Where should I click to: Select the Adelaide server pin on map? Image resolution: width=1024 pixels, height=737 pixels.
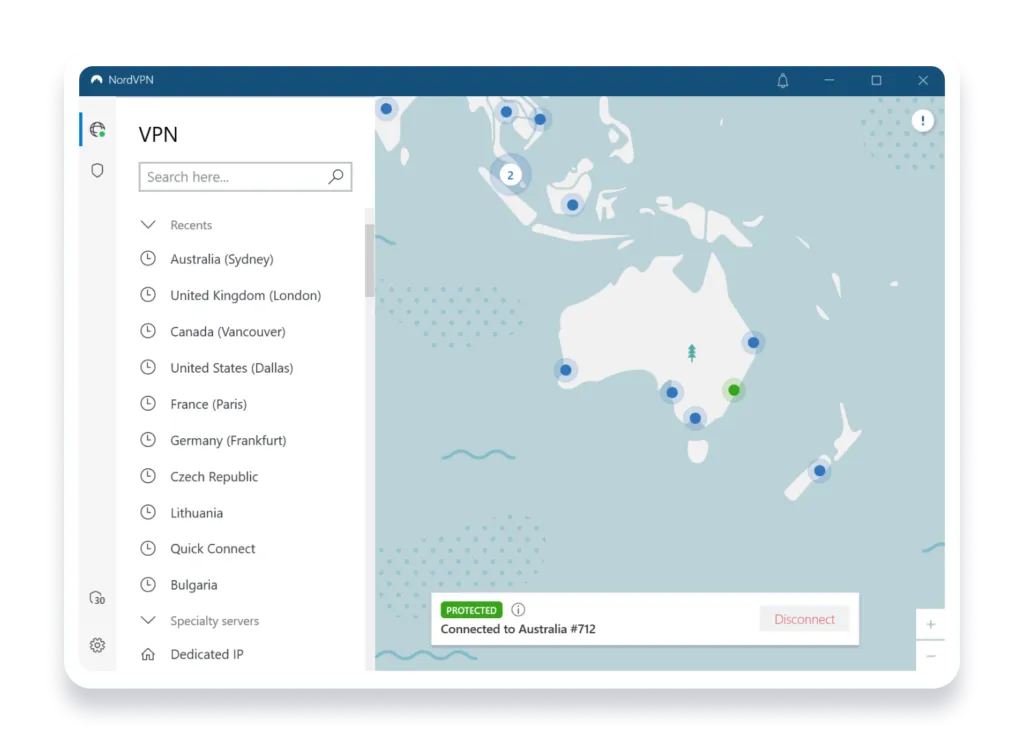pos(671,392)
